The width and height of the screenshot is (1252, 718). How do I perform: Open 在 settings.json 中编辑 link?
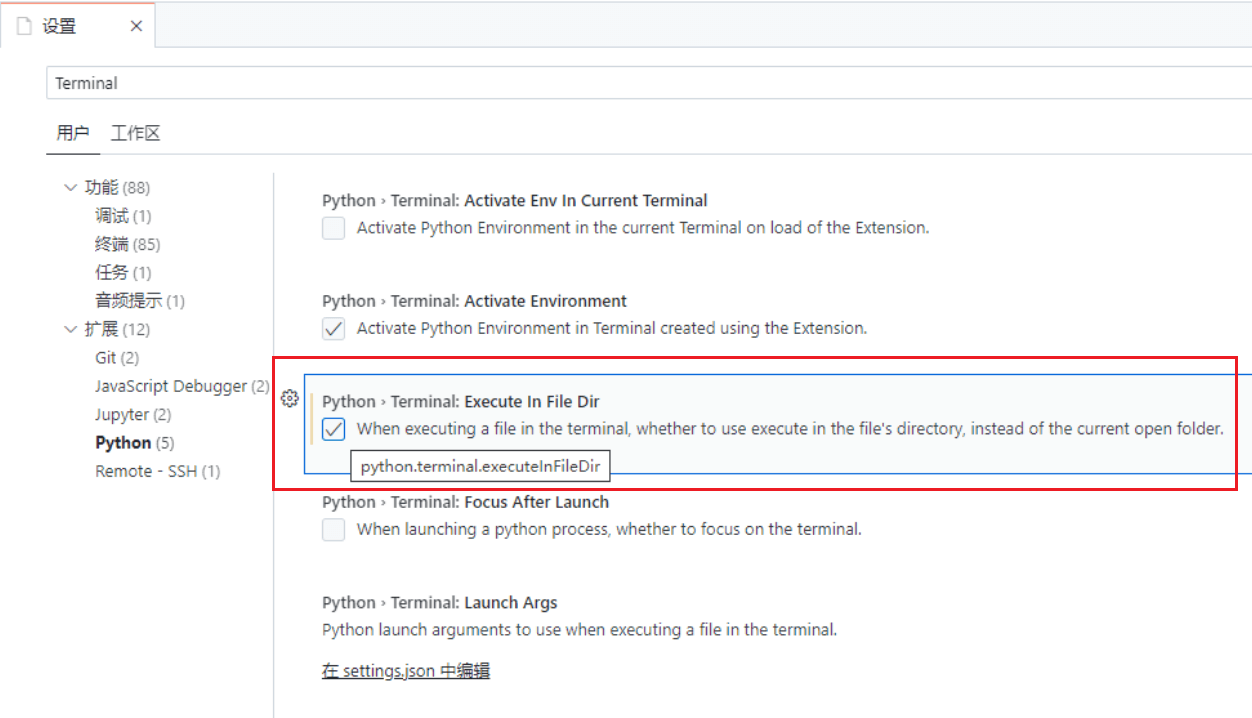point(406,671)
